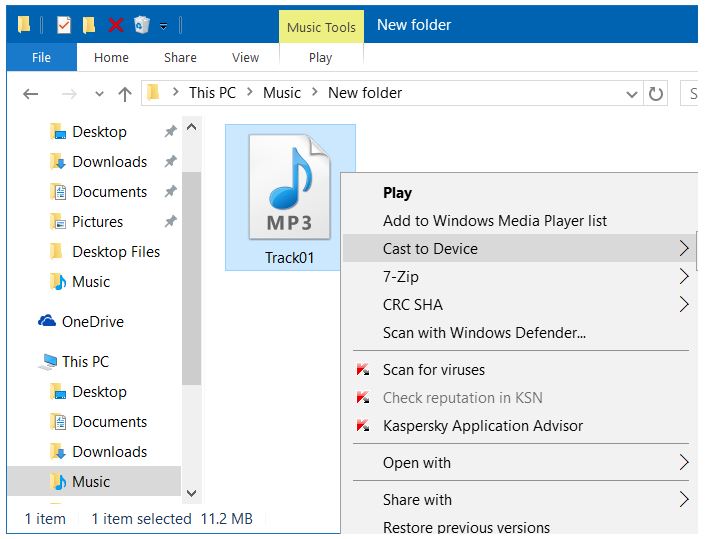This screenshot has height=539, width=709.
Task: Click the Music Tools contextual tab header
Action: [321, 27]
